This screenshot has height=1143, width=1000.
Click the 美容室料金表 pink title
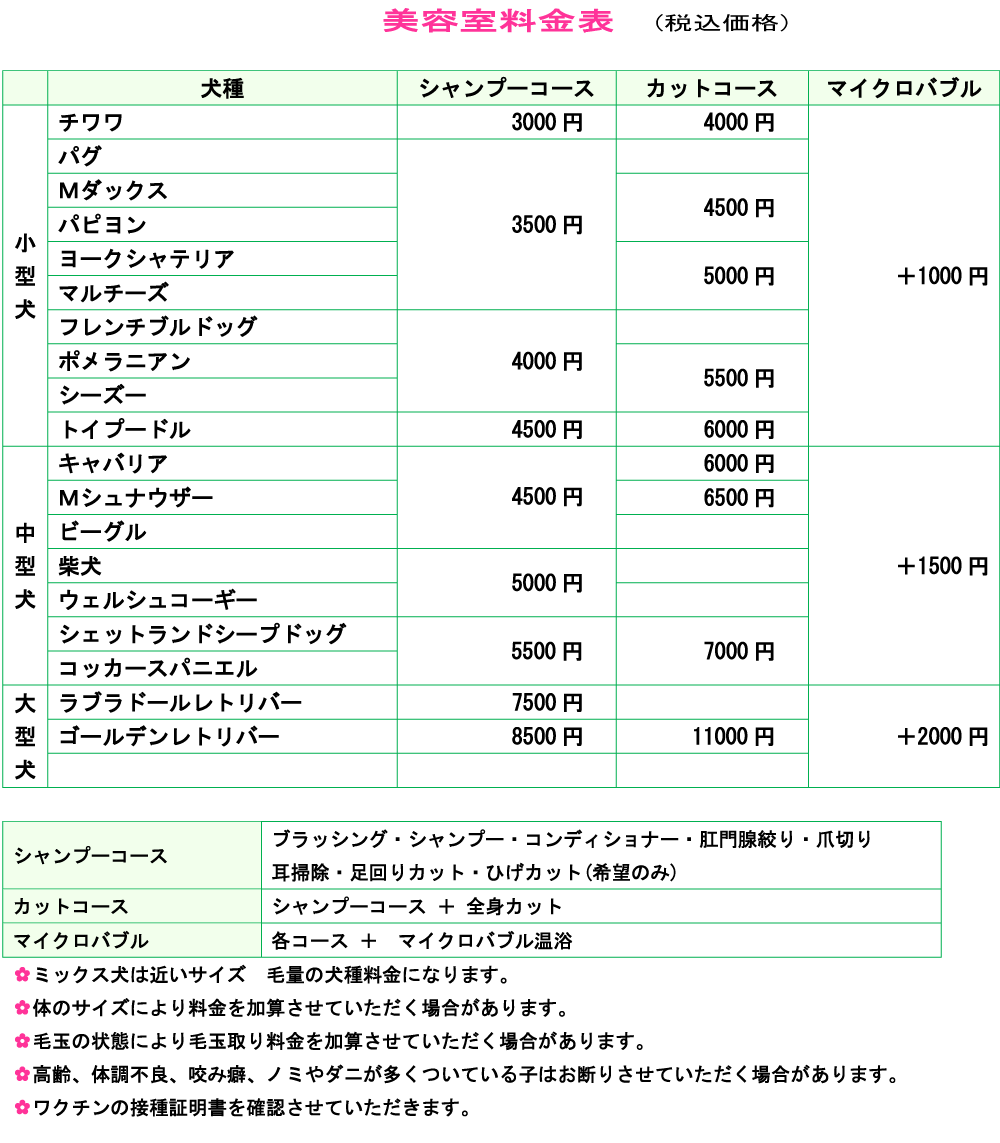498,22
